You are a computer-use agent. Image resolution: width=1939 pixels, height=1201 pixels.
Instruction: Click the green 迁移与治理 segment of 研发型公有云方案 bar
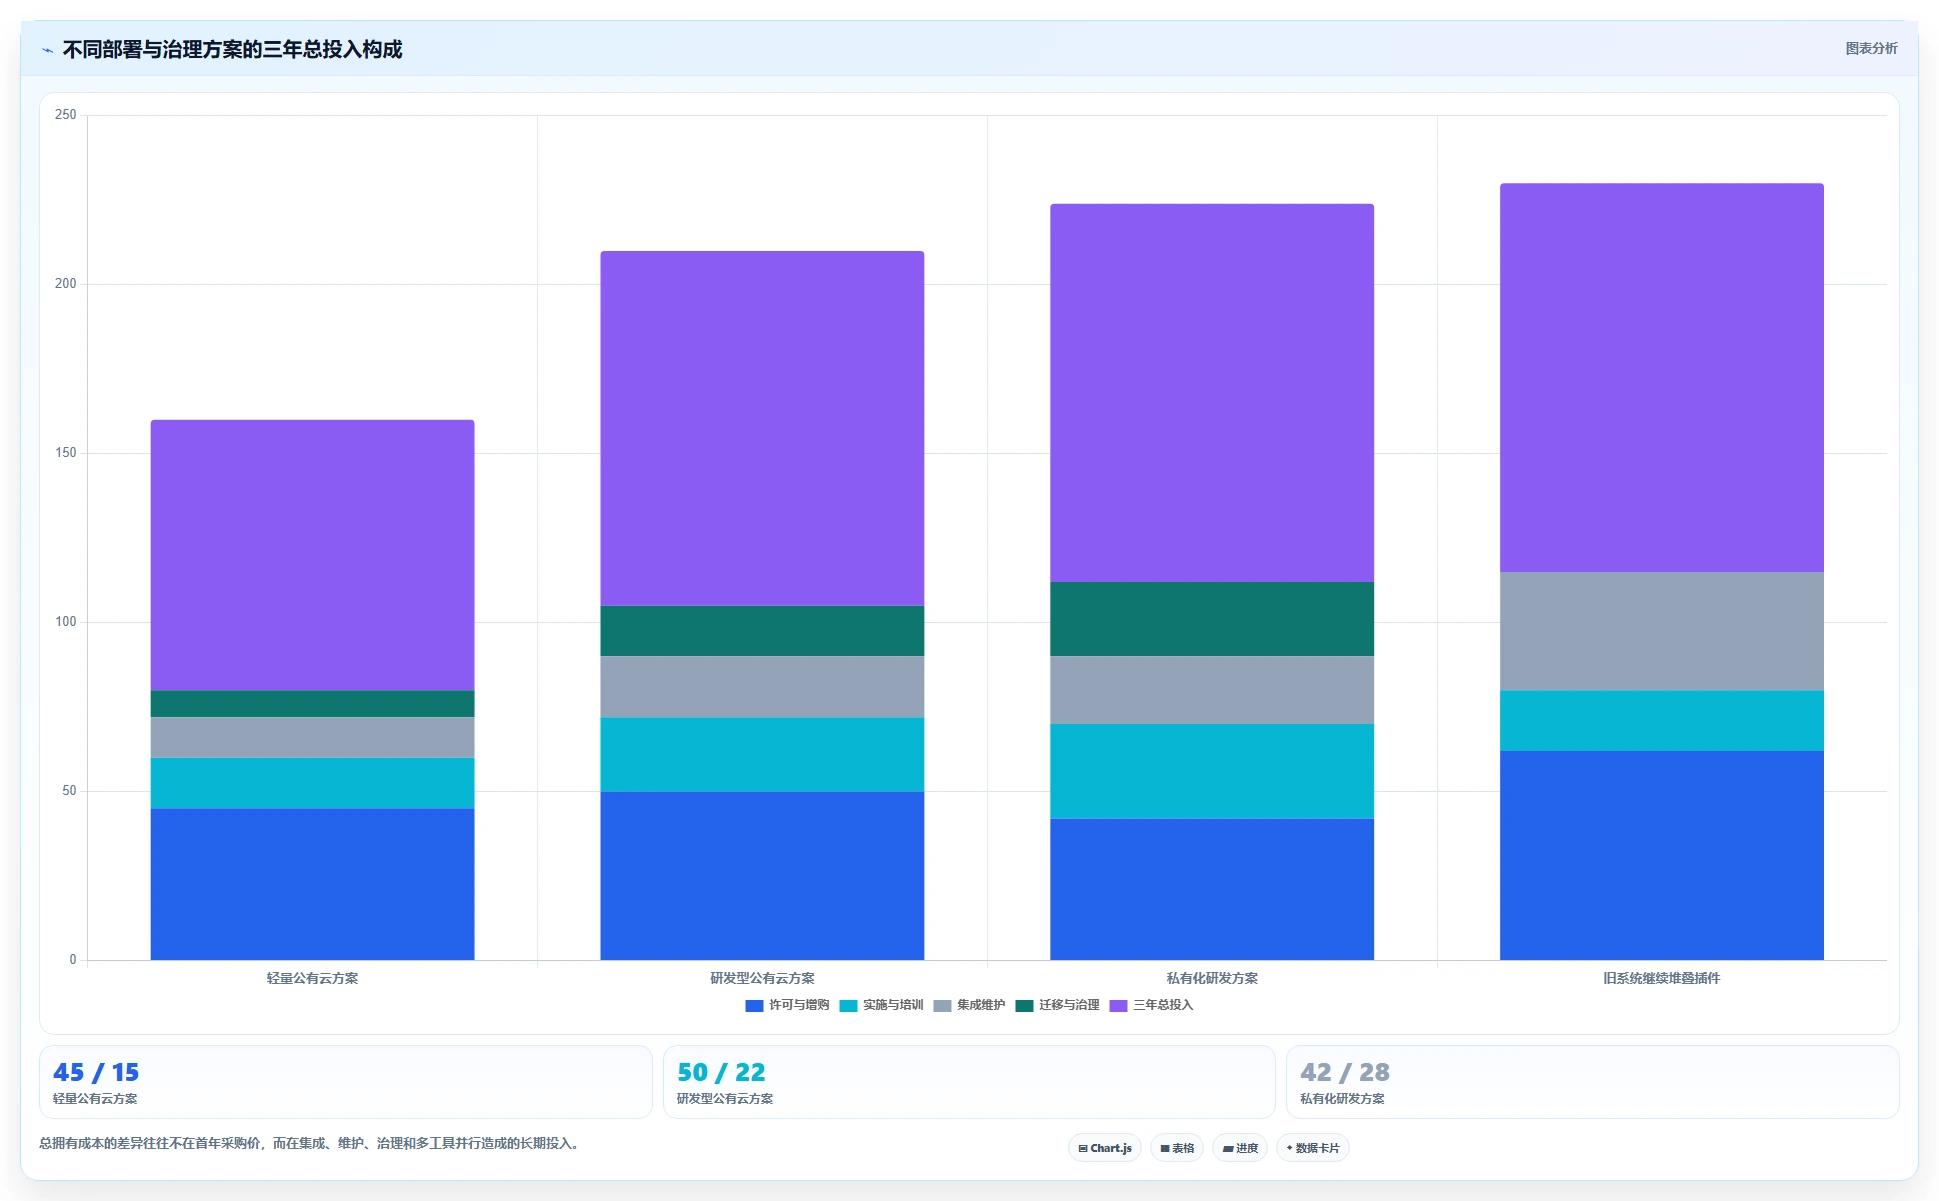coord(762,631)
